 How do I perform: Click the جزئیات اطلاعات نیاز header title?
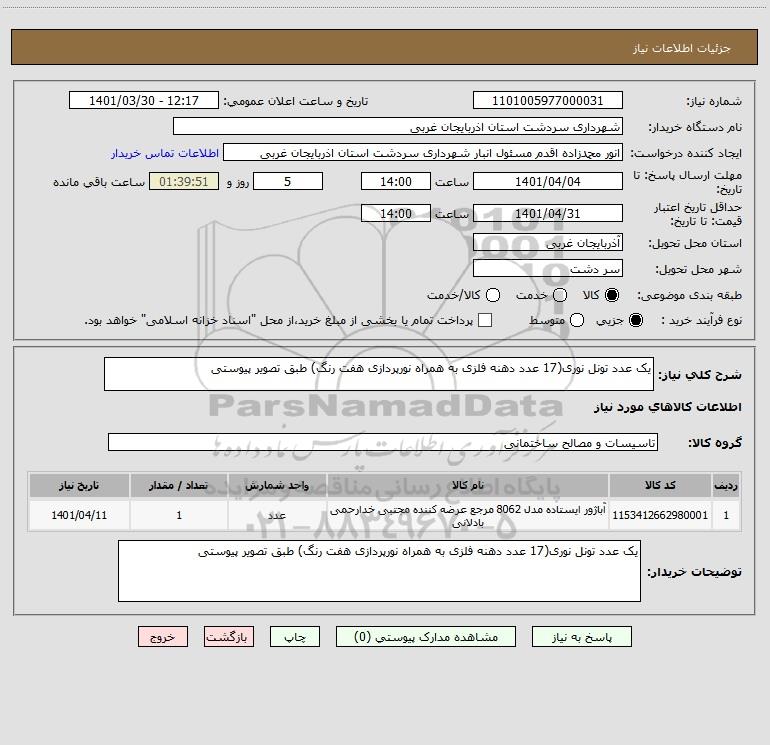[x=682, y=48]
